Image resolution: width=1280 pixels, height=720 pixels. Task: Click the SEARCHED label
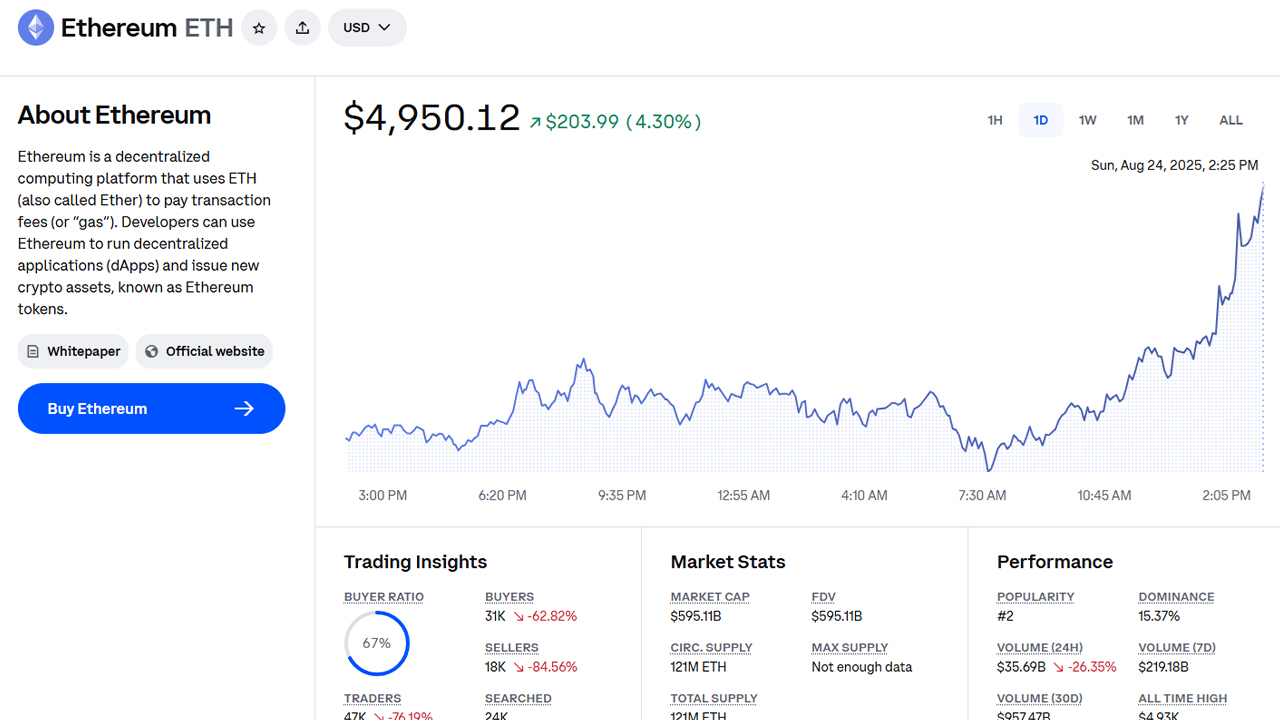point(518,699)
